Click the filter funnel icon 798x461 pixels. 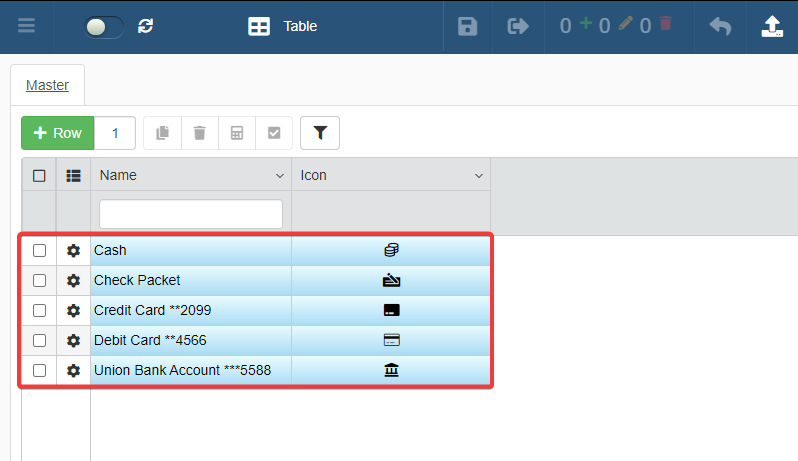pos(320,133)
